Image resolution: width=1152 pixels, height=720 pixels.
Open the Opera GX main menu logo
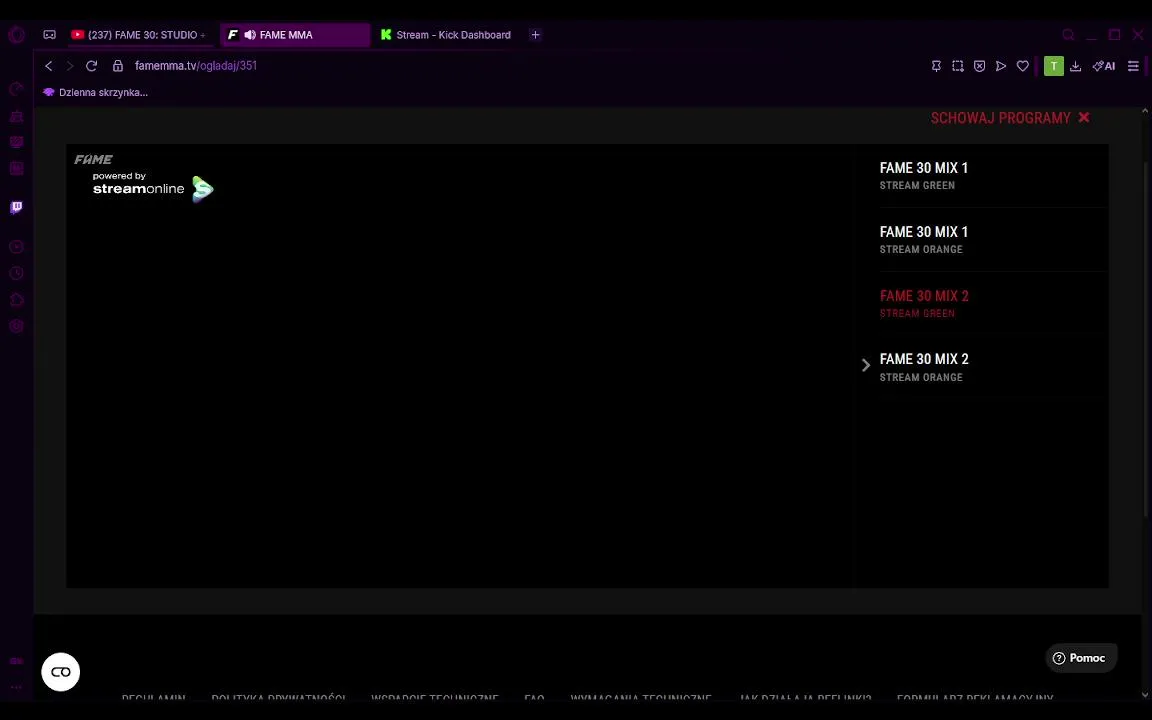click(x=16, y=35)
